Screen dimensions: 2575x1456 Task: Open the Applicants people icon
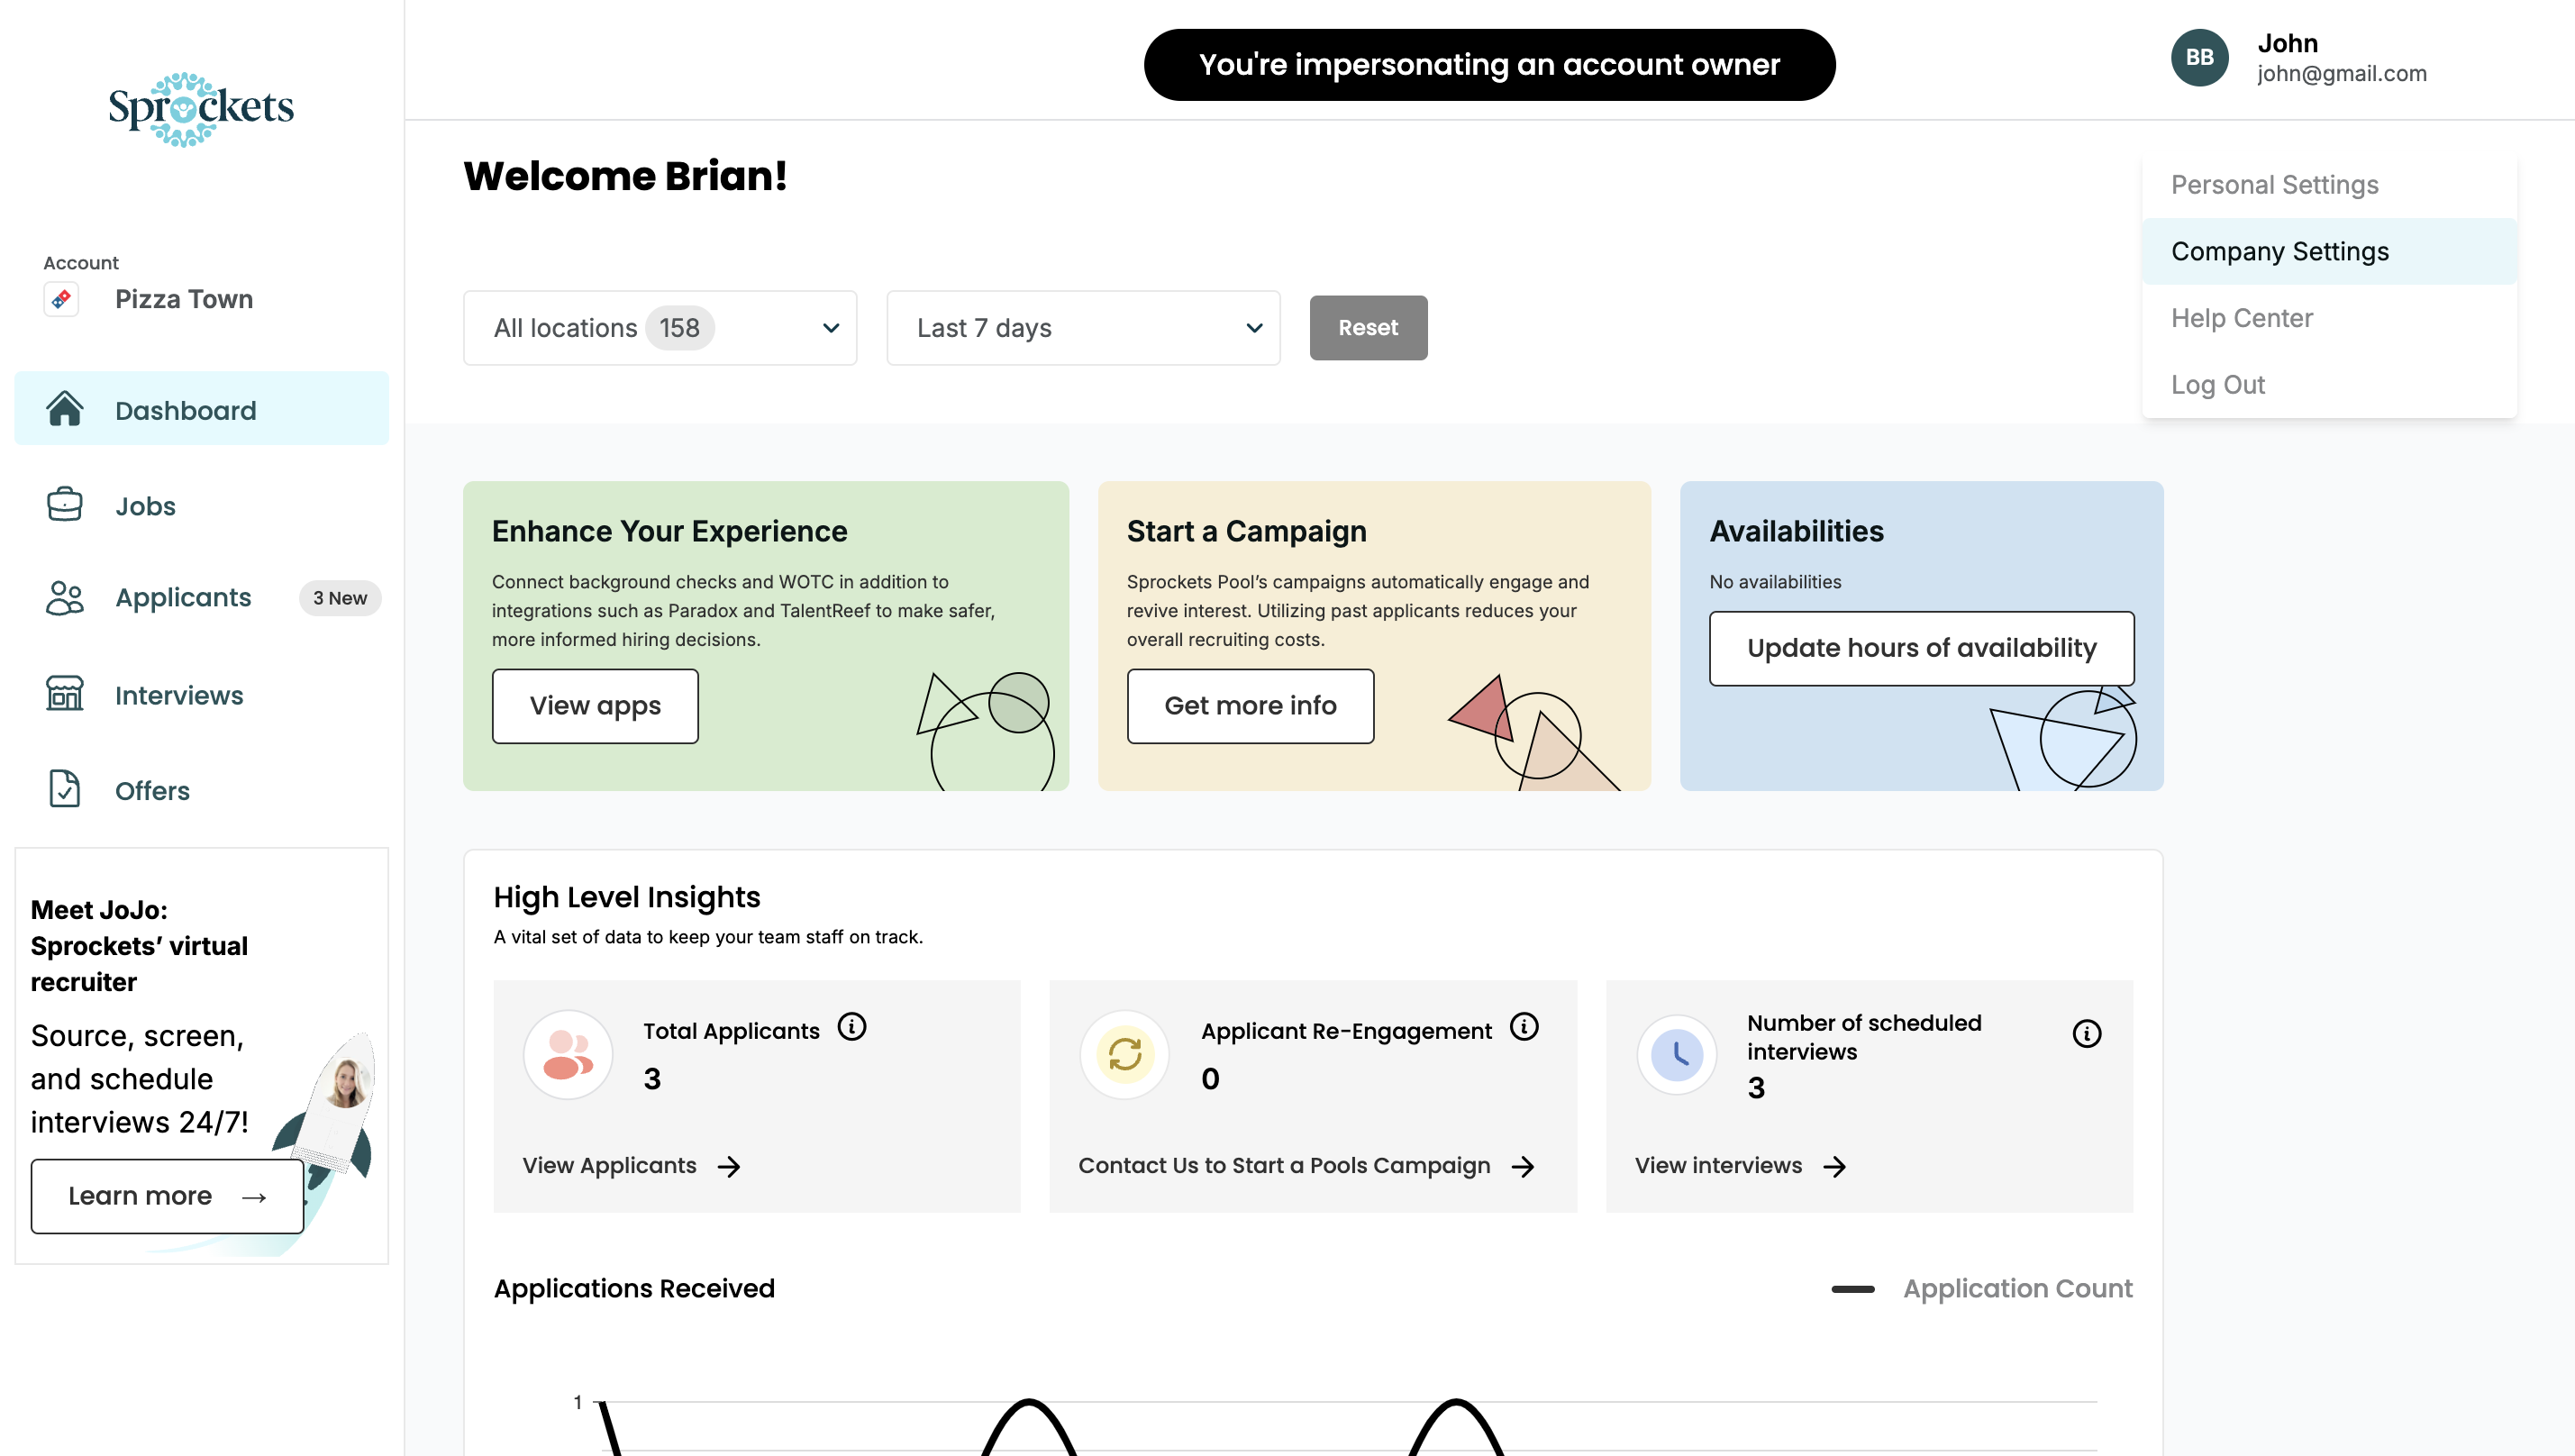pyautogui.click(x=65, y=598)
